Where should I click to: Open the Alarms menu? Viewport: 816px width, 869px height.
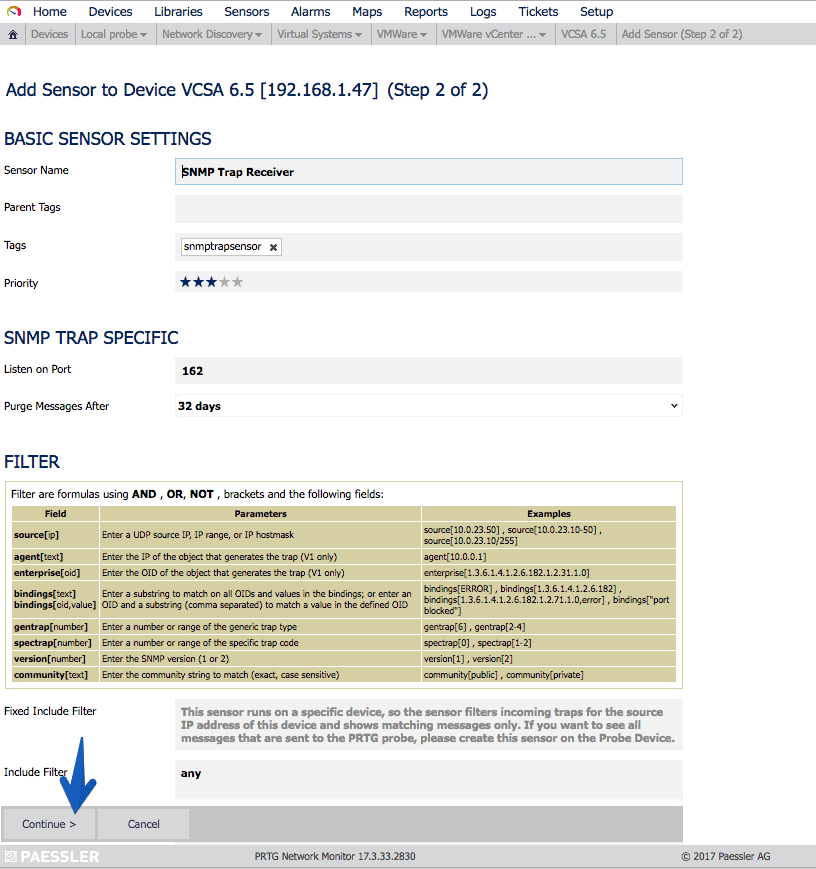pyautogui.click(x=310, y=12)
